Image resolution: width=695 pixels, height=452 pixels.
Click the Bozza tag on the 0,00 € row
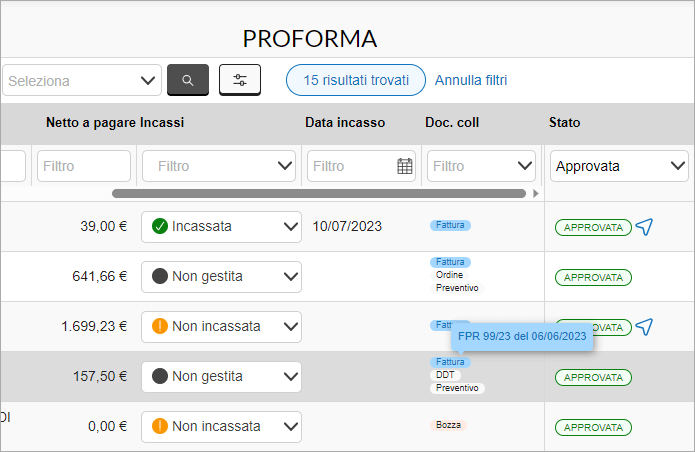pos(448,425)
